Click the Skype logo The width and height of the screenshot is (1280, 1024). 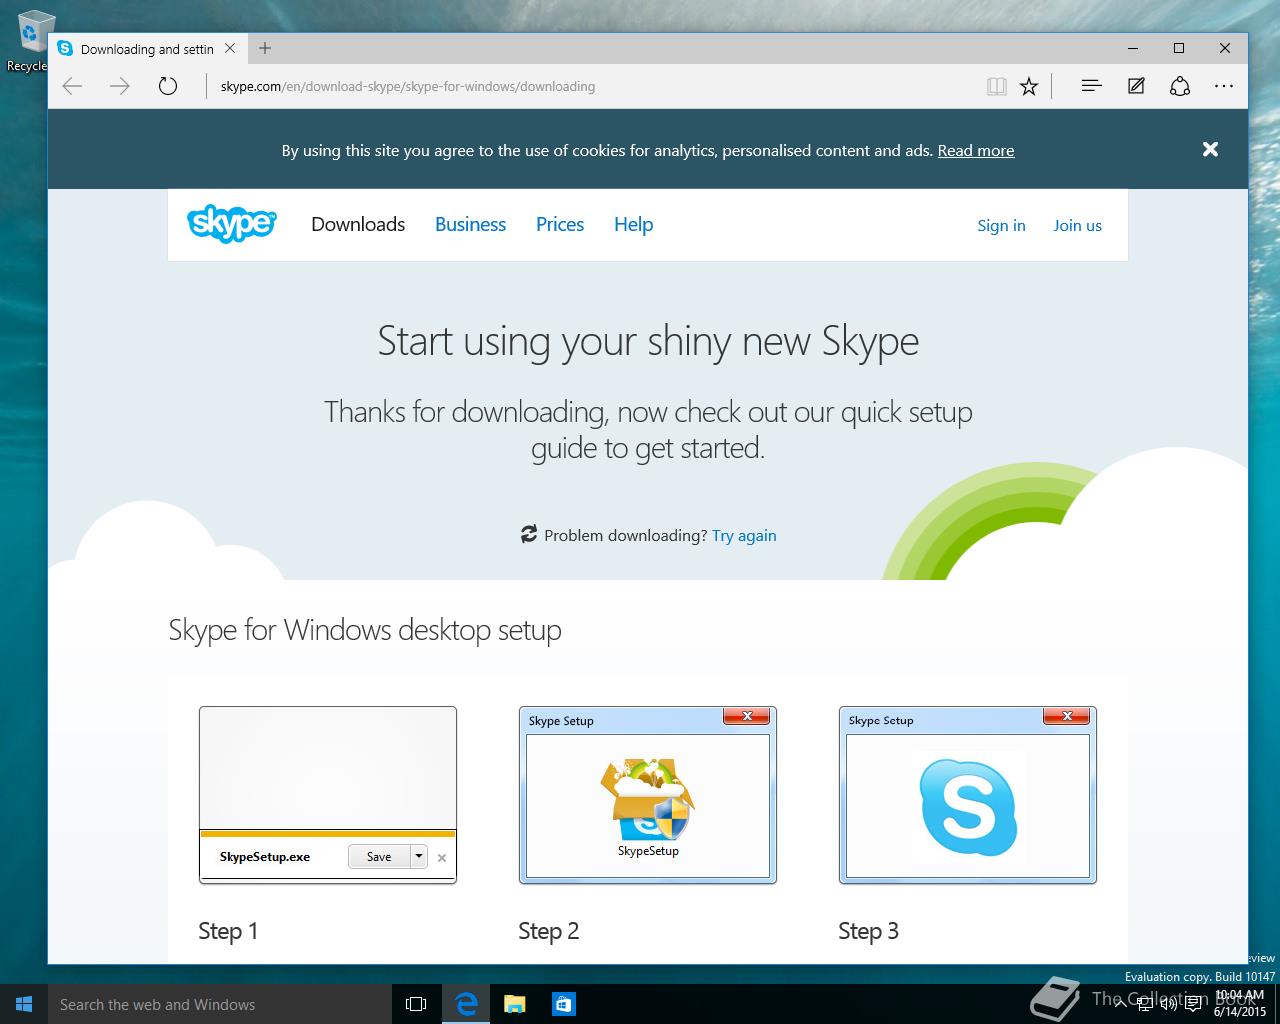click(231, 223)
